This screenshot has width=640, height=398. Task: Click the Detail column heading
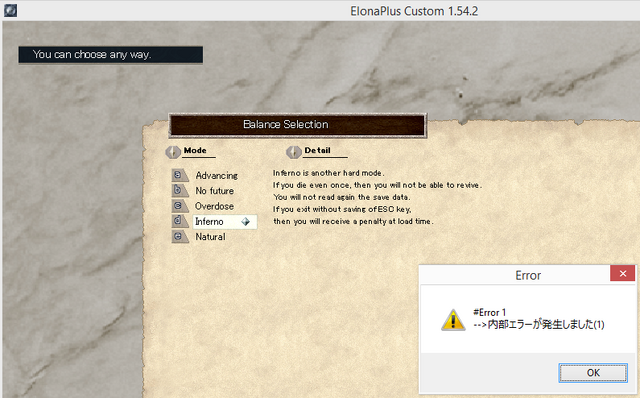pyautogui.click(x=317, y=150)
